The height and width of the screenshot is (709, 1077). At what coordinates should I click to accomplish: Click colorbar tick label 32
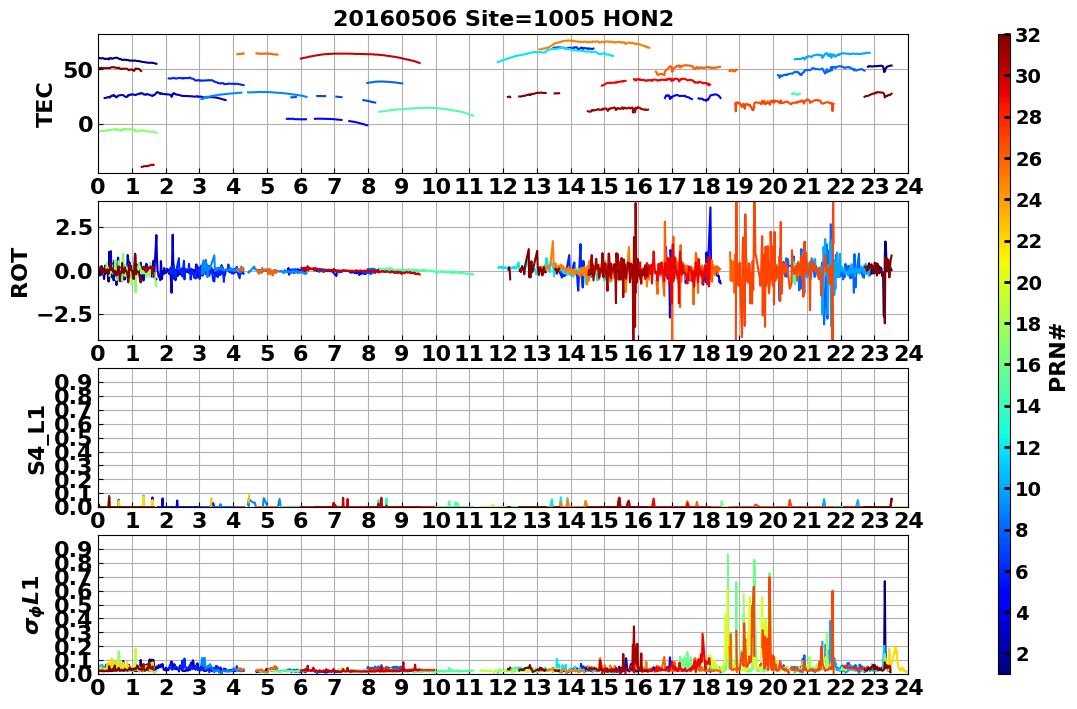(1028, 35)
